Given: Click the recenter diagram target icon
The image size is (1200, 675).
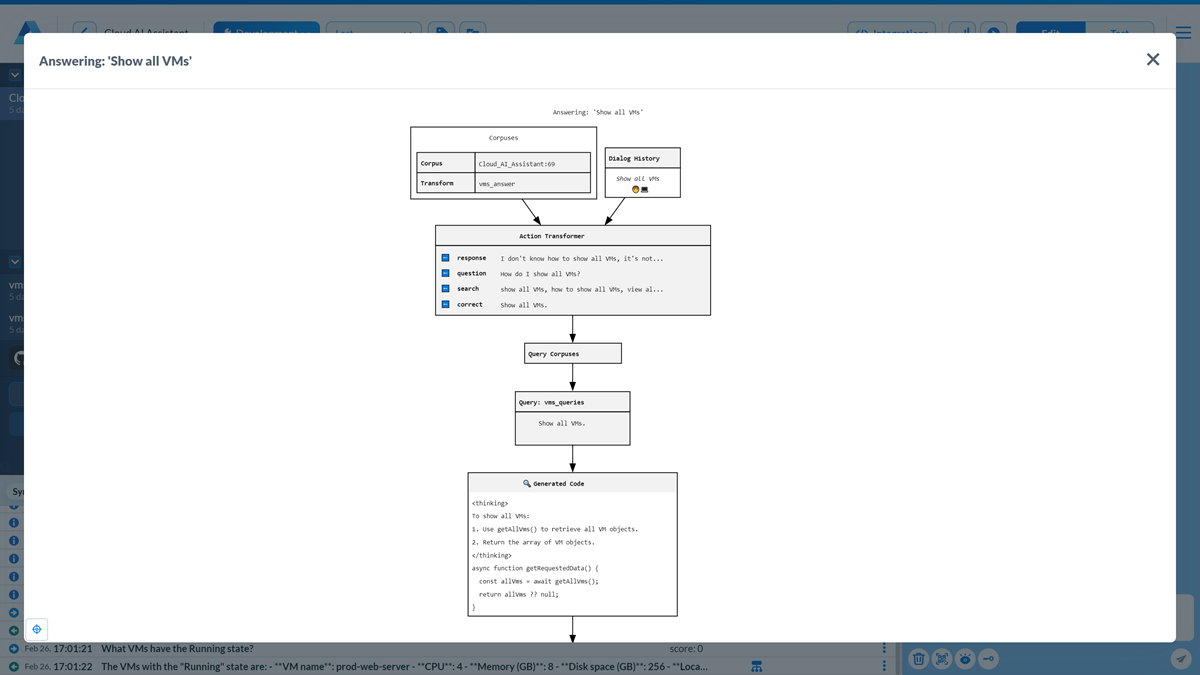Looking at the screenshot, I should coord(37,629).
